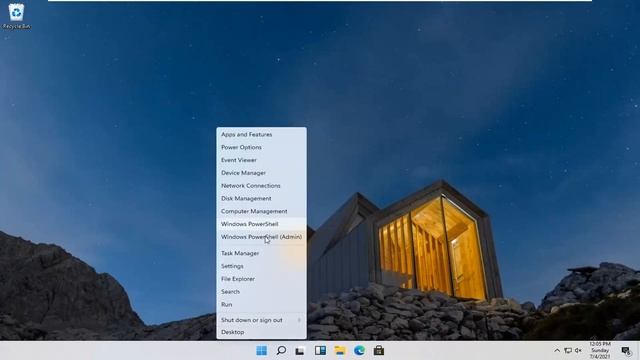Open Microsoft Store from the taskbar
Image resolution: width=640 pixels, height=360 pixels.
tap(379, 350)
